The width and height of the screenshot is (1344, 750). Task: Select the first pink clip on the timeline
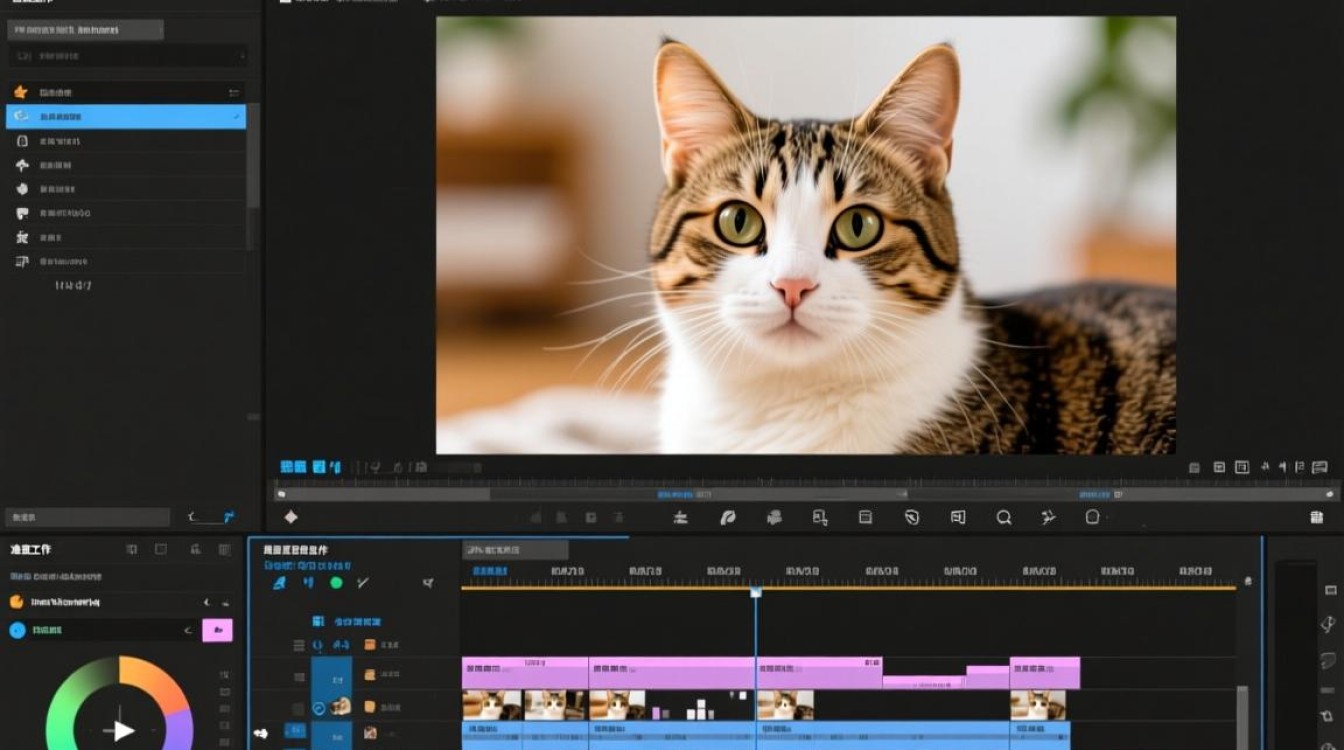525,672
